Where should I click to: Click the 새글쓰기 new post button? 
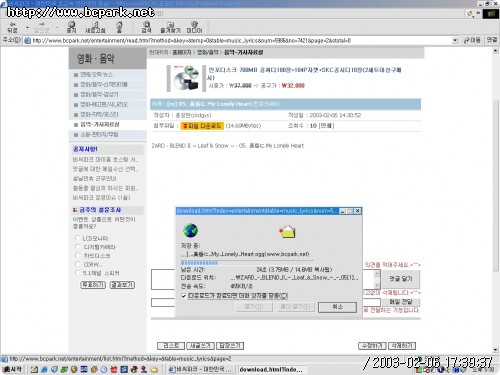coord(200,346)
